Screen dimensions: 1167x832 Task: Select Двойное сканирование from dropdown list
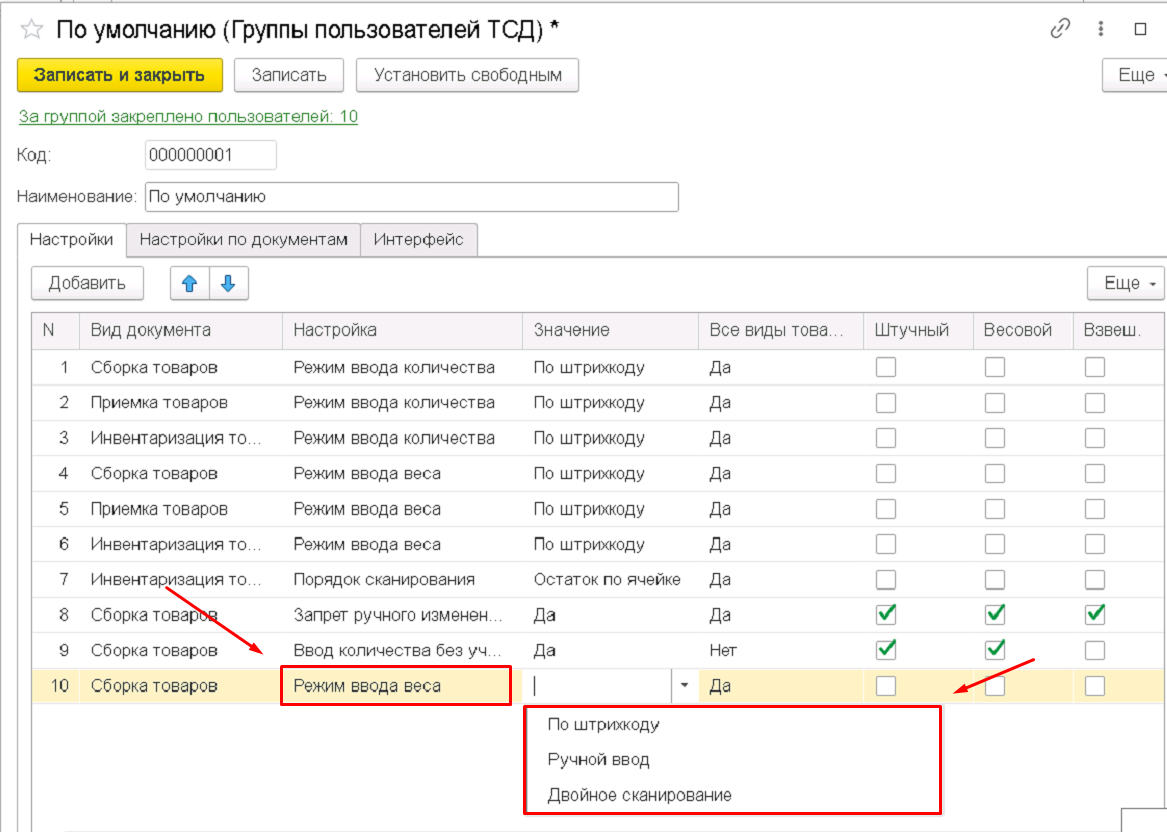point(639,796)
